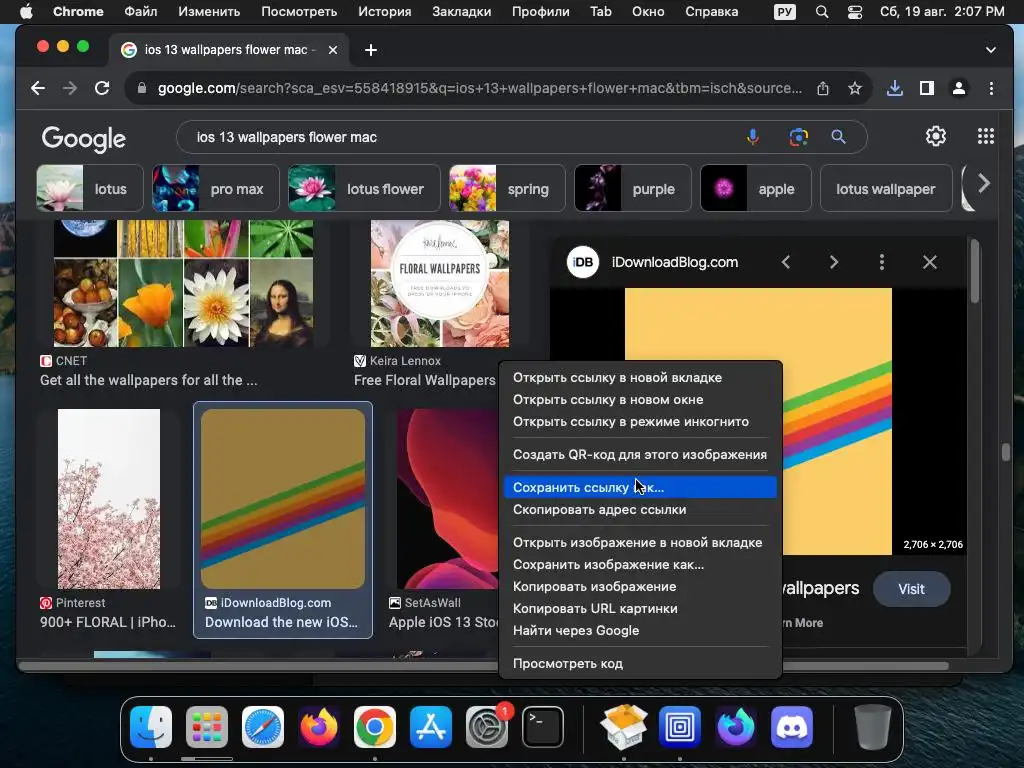This screenshot has width=1024, height=768.
Task: Close the image preview panel
Action: pyautogui.click(x=930, y=263)
